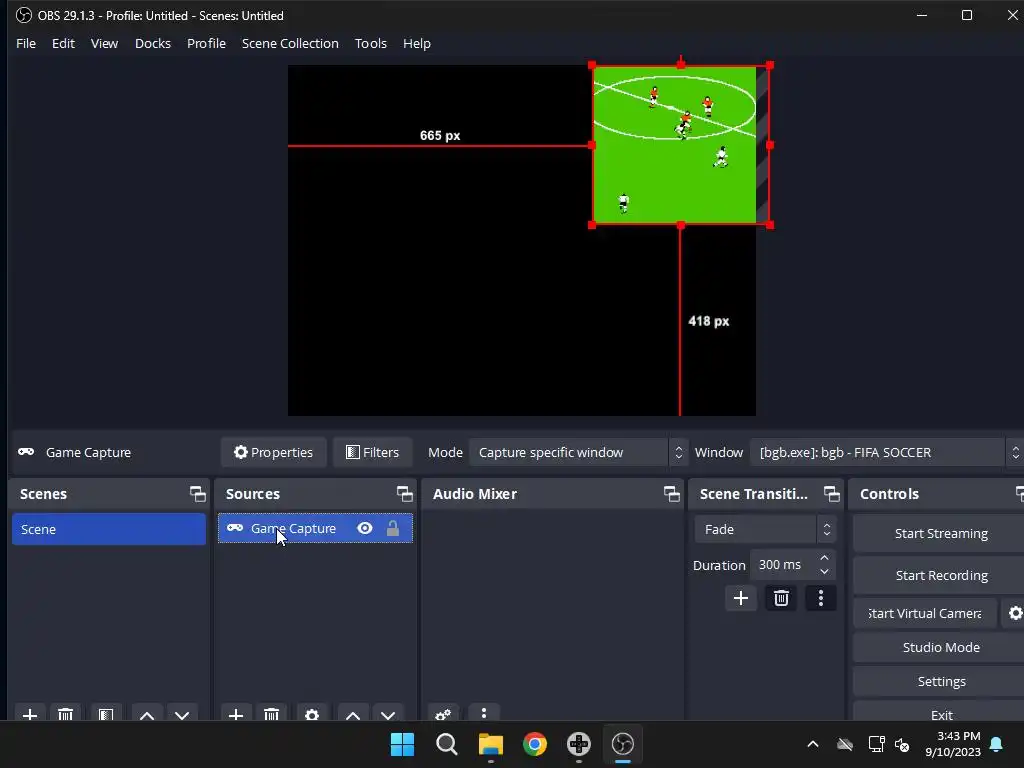1024x768 pixels.
Task: Move the source up in the Sources list
Action: pyautogui.click(x=353, y=714)
